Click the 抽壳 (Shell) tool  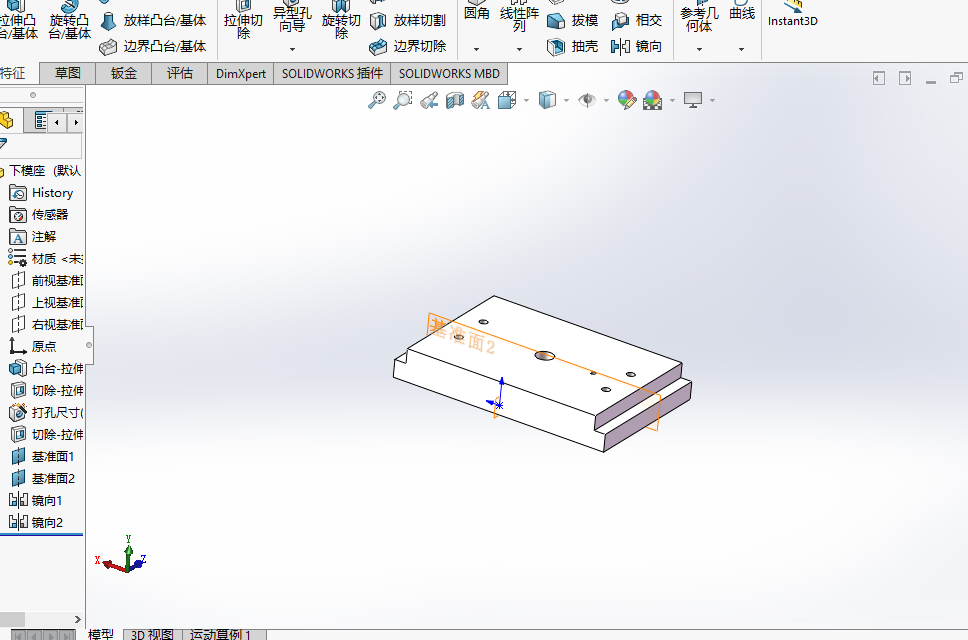click(573, 47)
